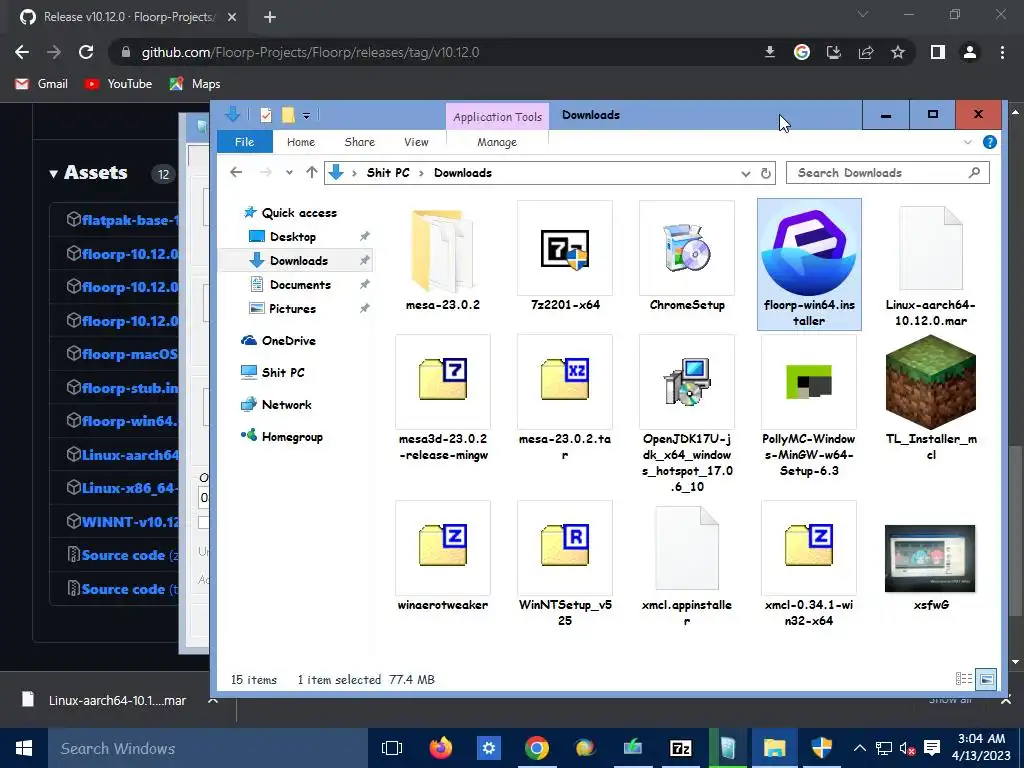Switch to the Share ribbon tab

pyautogui.click(x=359, y=142)
